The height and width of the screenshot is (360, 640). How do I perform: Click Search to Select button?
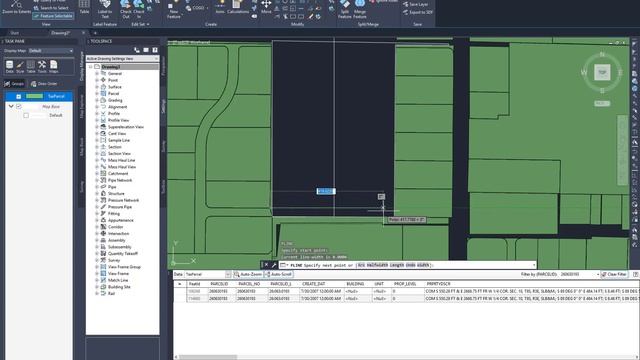click(x=51, y=8)
